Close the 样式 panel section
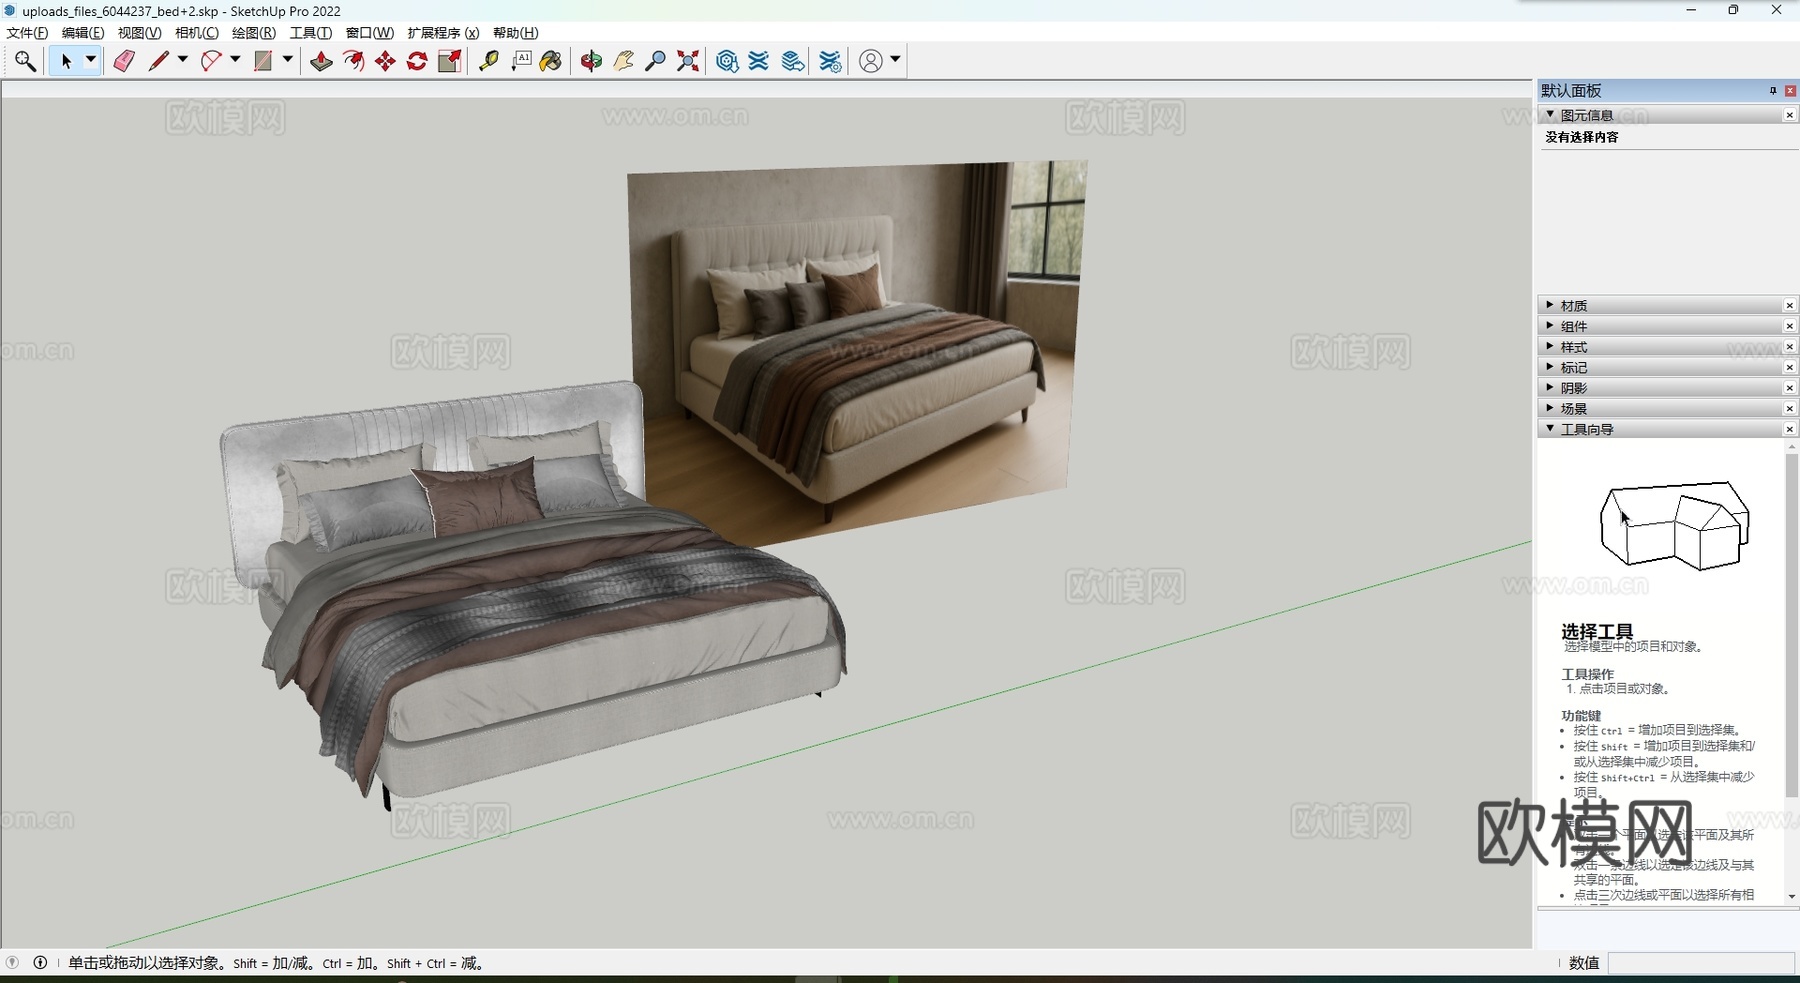Image resolution: width=1800 pixels, height=983 pixels. 1790,347
